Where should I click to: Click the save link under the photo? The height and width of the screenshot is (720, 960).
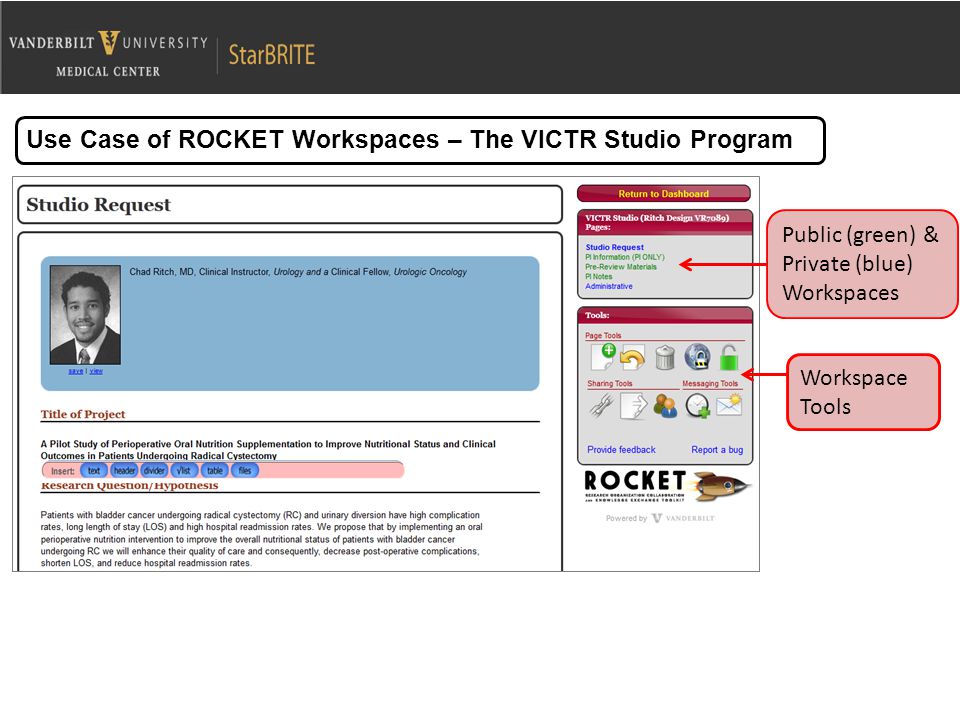click(75, 371)
